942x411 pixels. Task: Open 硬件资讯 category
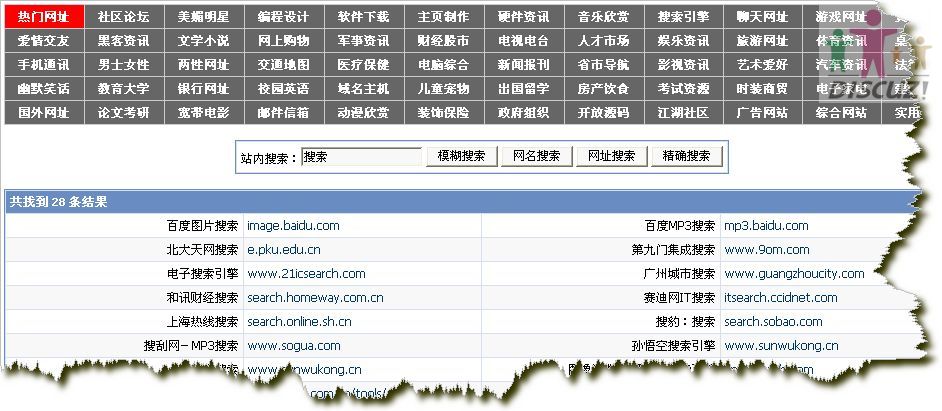524,17
